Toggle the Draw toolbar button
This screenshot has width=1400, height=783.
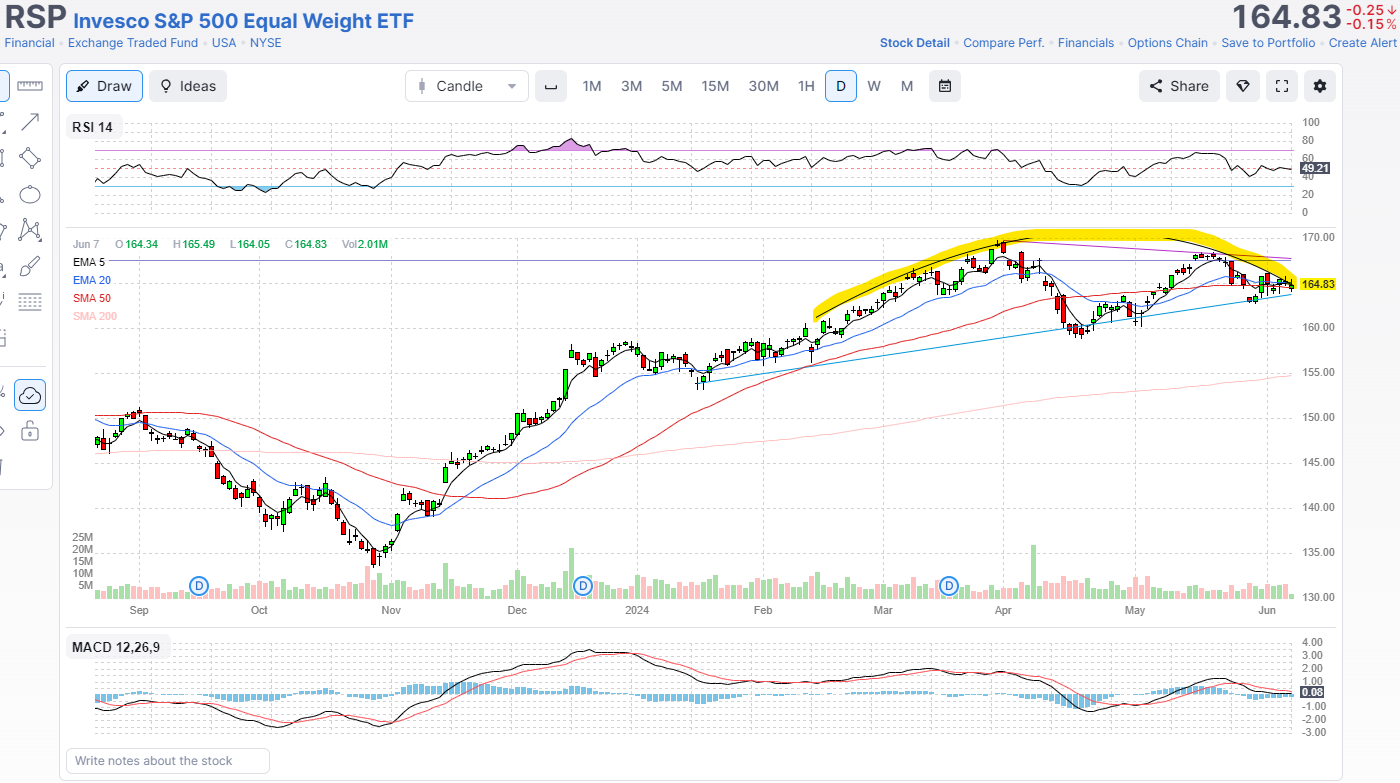coord(104,86)
